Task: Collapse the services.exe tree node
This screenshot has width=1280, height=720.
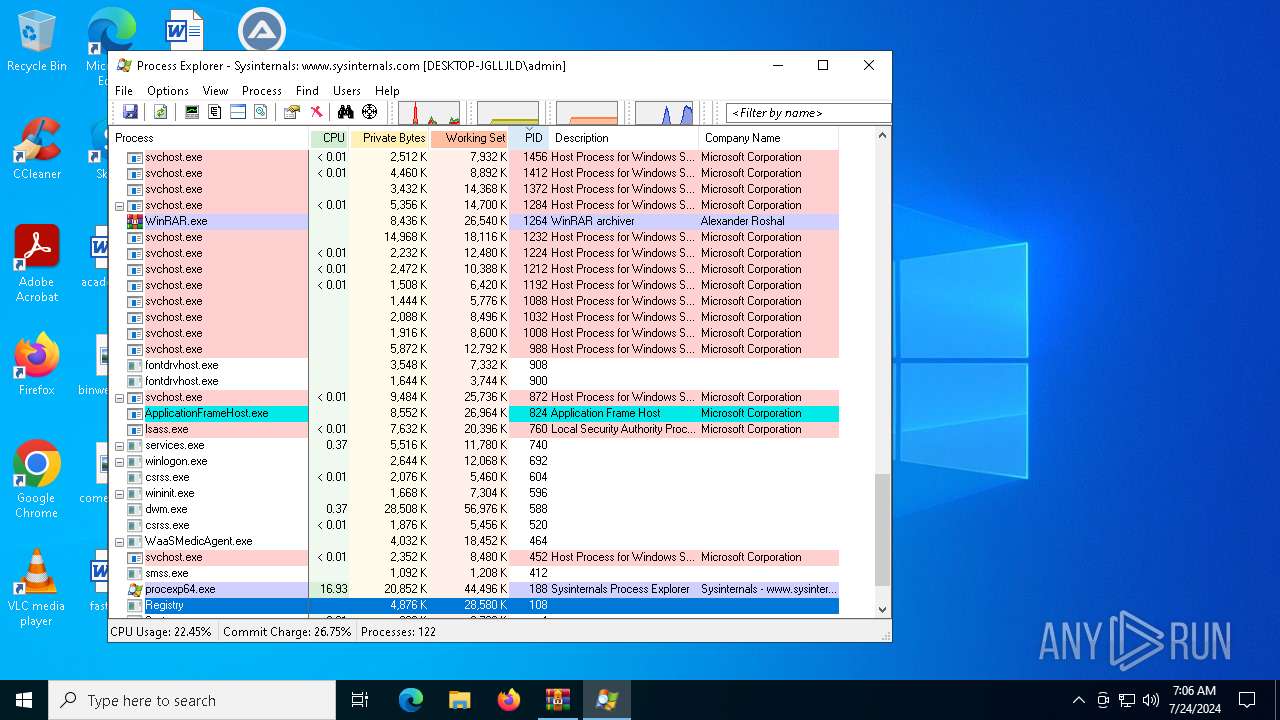Action: [x=119, y=445]
